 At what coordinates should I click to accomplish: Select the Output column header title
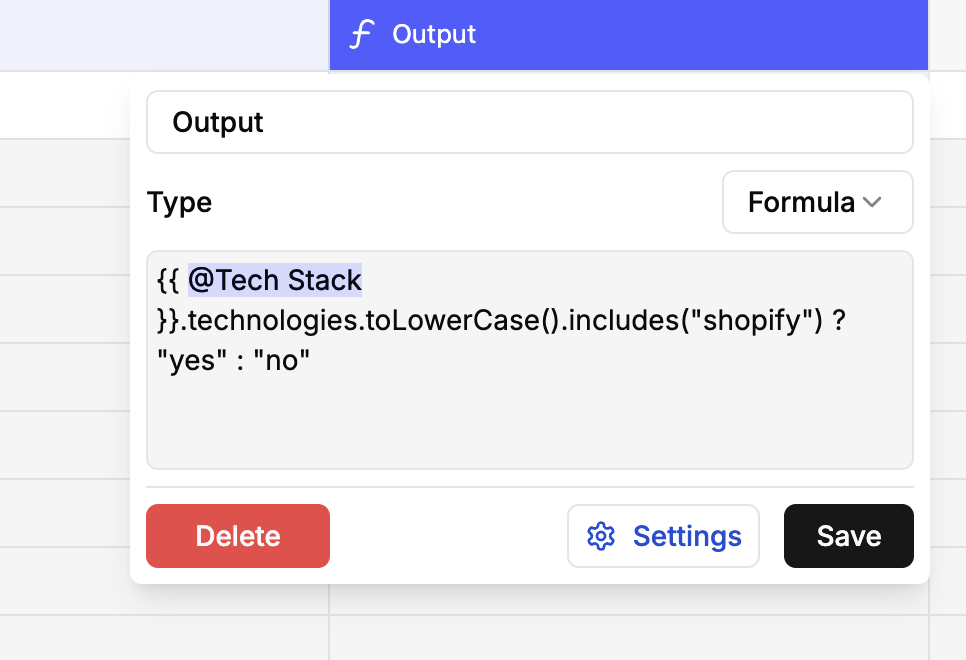tap(434, 34)
